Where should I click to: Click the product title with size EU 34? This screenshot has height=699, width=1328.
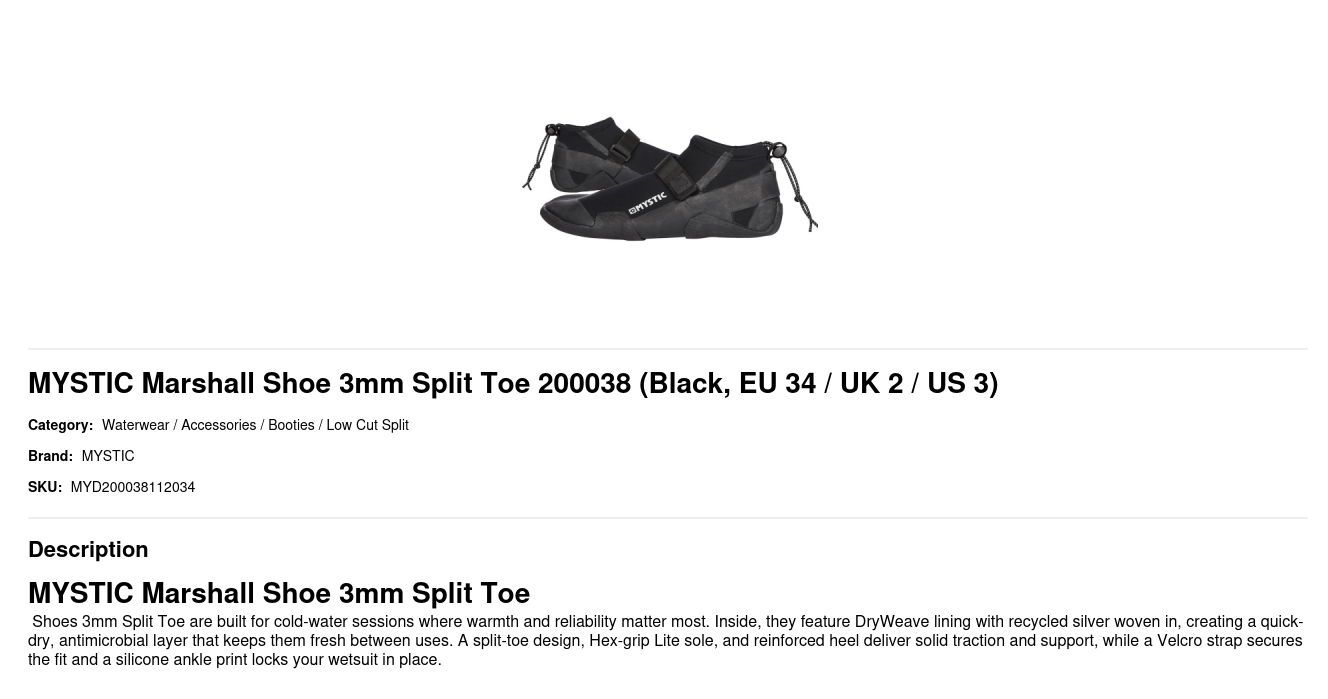tap(513, 383)
